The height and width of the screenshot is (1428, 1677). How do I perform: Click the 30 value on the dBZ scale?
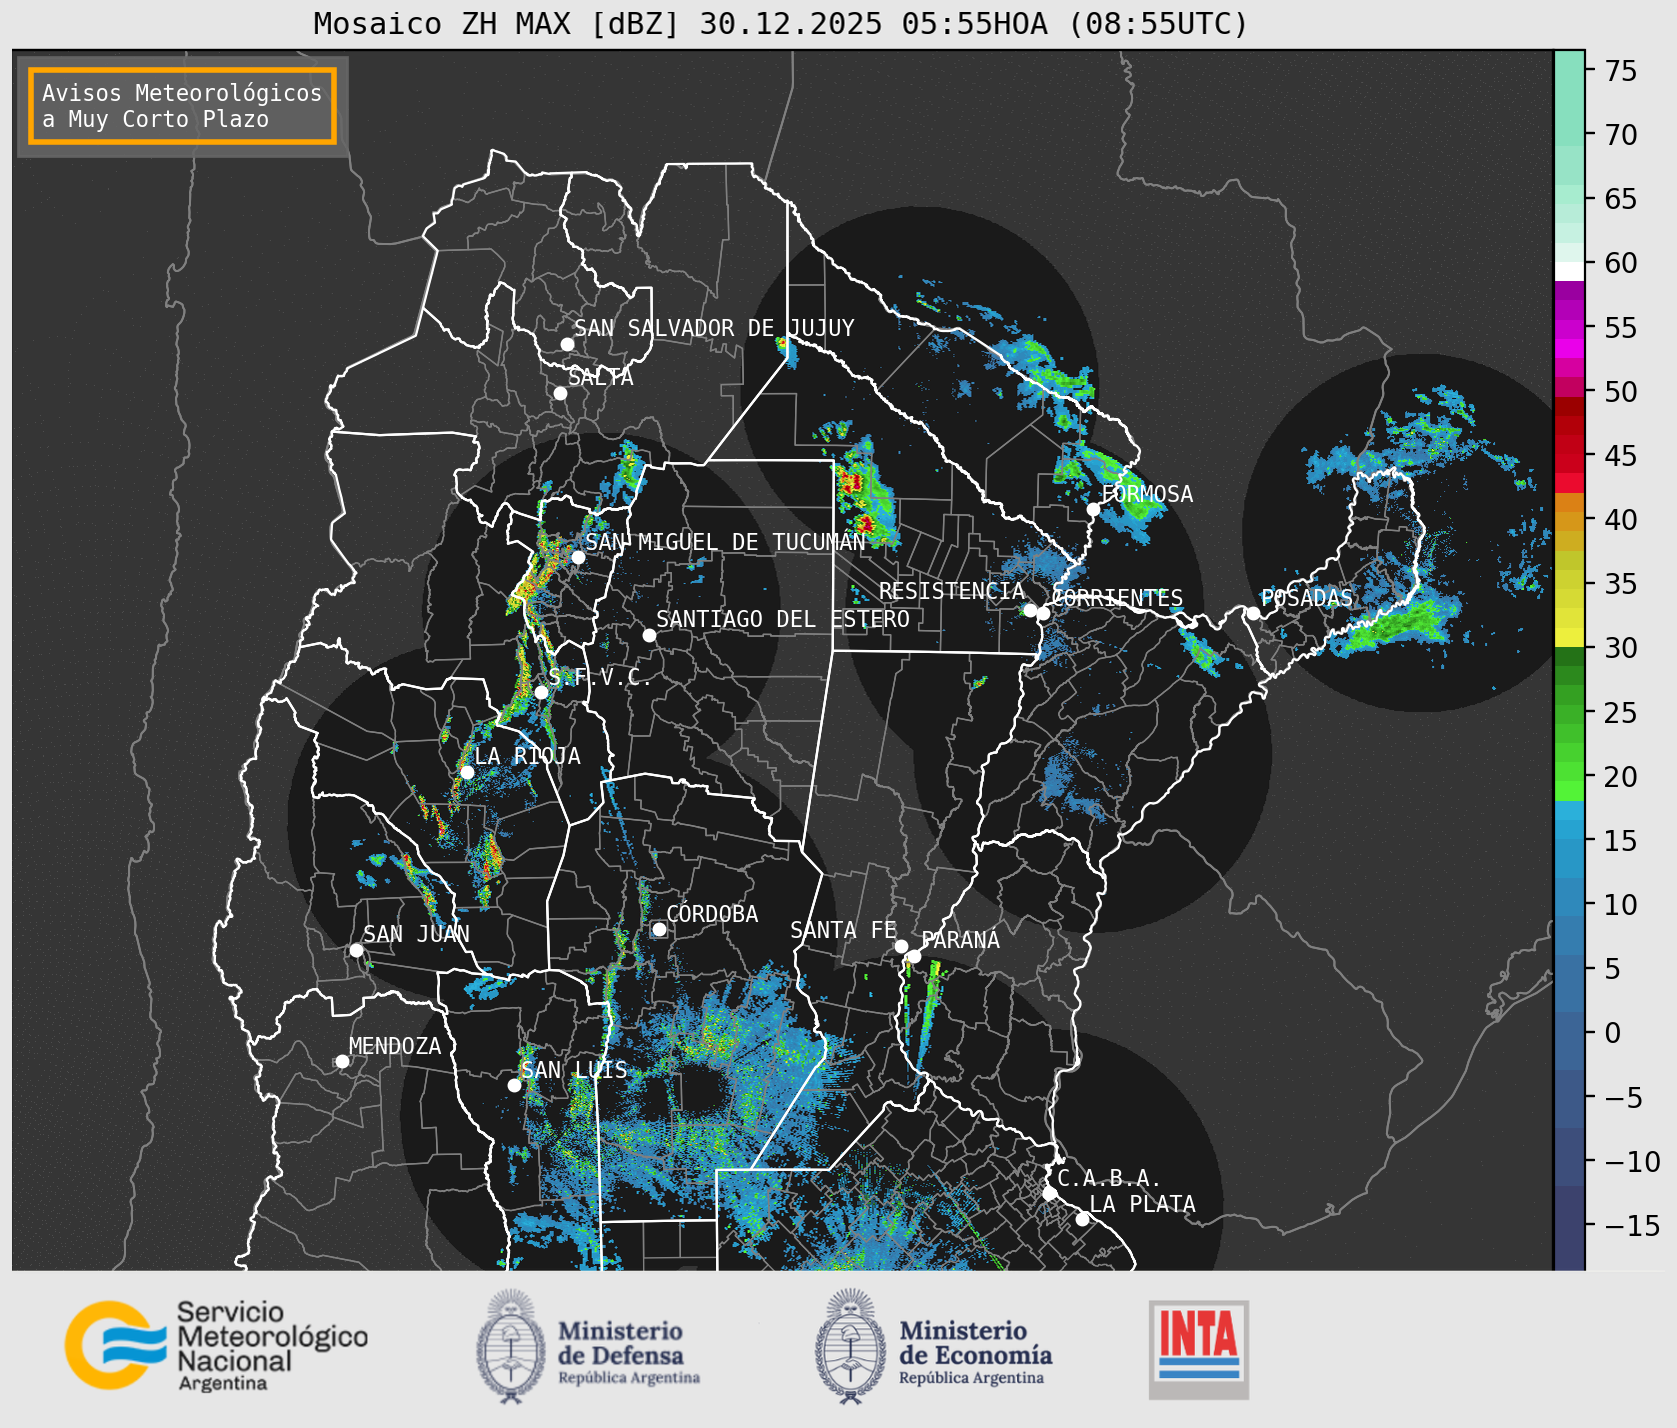tap(1621, 648)
